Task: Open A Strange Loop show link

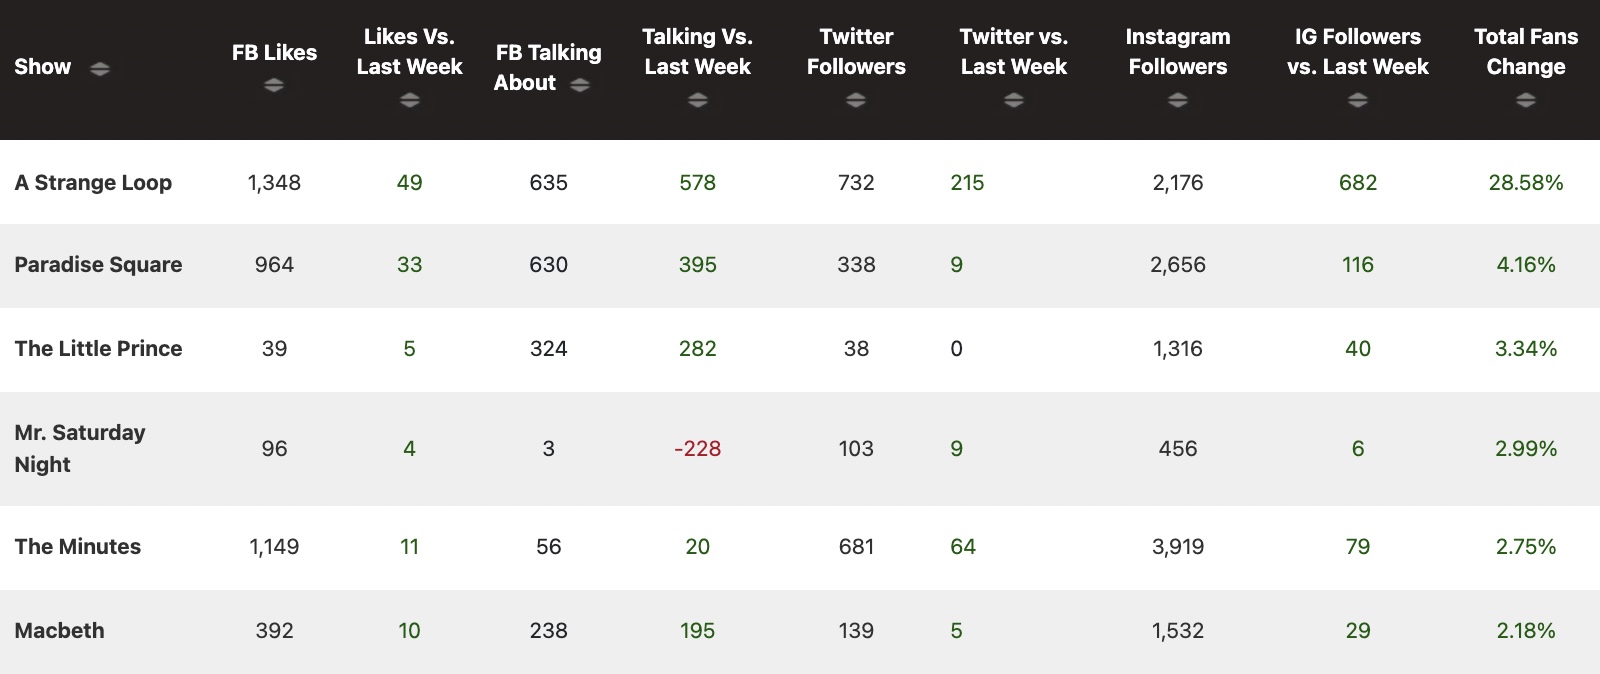Action: click(x=93, y=183)
